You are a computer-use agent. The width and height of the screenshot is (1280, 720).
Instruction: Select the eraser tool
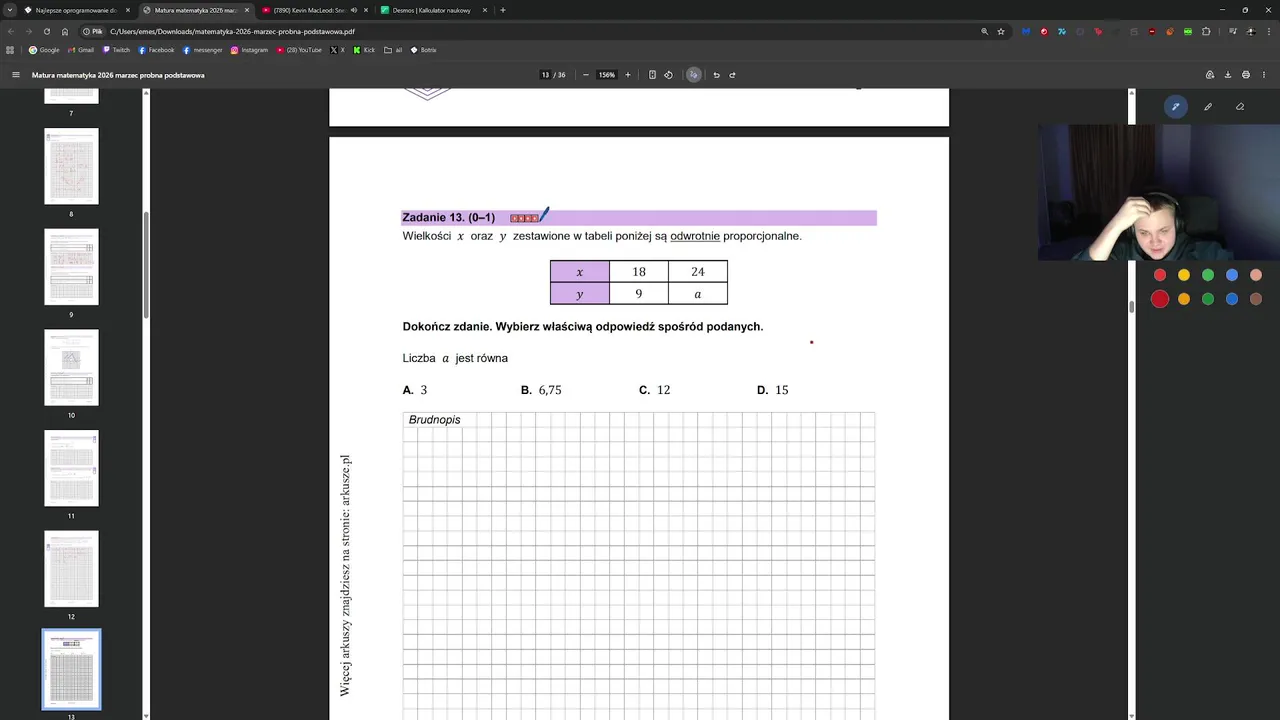pyautogui.click(x=1240, y=107)
